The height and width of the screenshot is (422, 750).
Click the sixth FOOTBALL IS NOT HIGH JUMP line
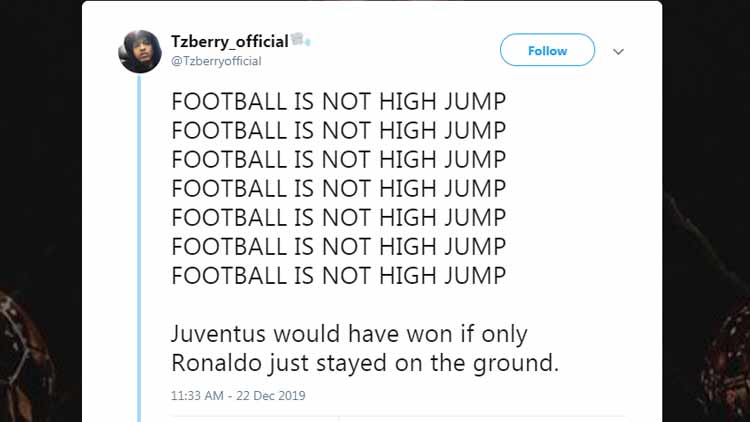[x=338, y=246]
